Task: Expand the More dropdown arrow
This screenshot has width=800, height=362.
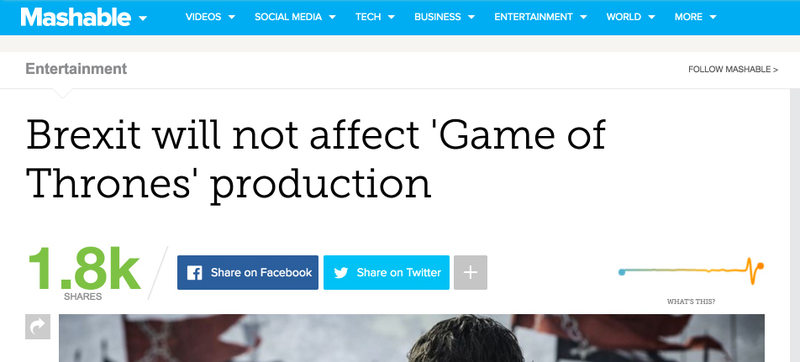Action: coord(713,17)
